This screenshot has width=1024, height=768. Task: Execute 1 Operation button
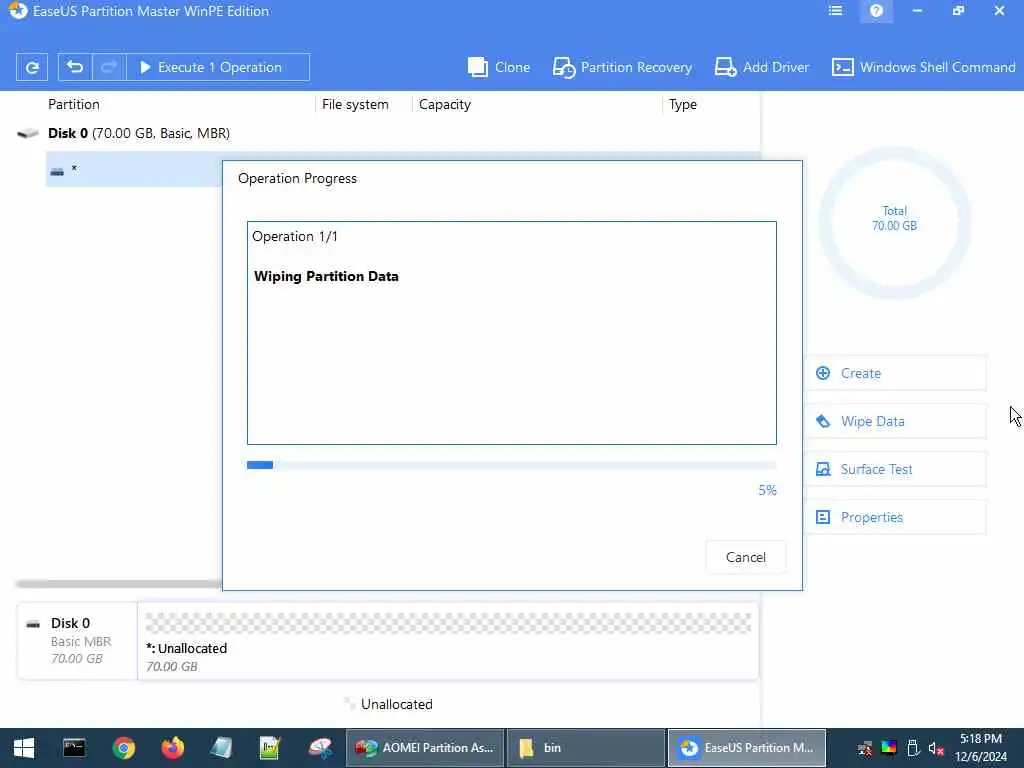pos(217,67)
